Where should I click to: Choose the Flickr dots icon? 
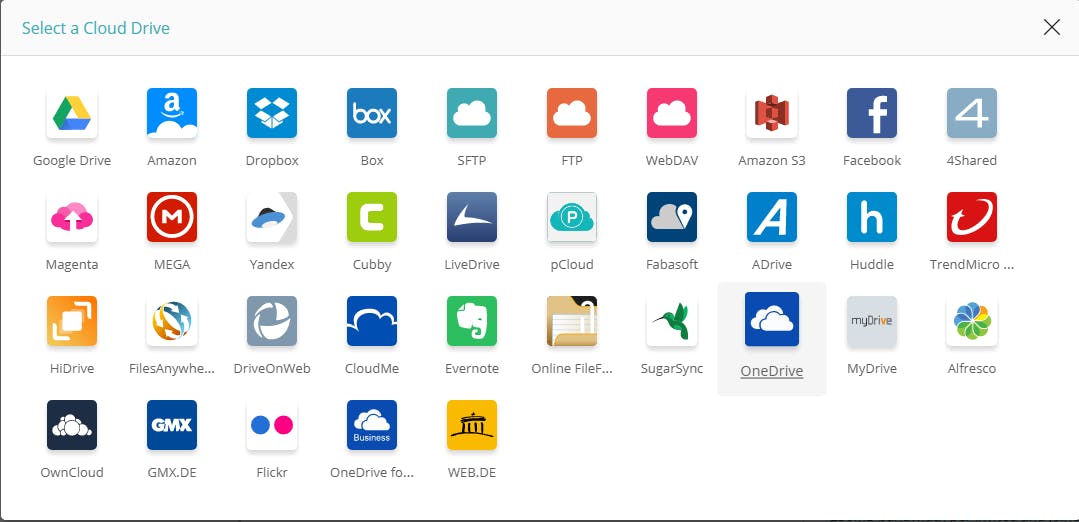[272, 424]
